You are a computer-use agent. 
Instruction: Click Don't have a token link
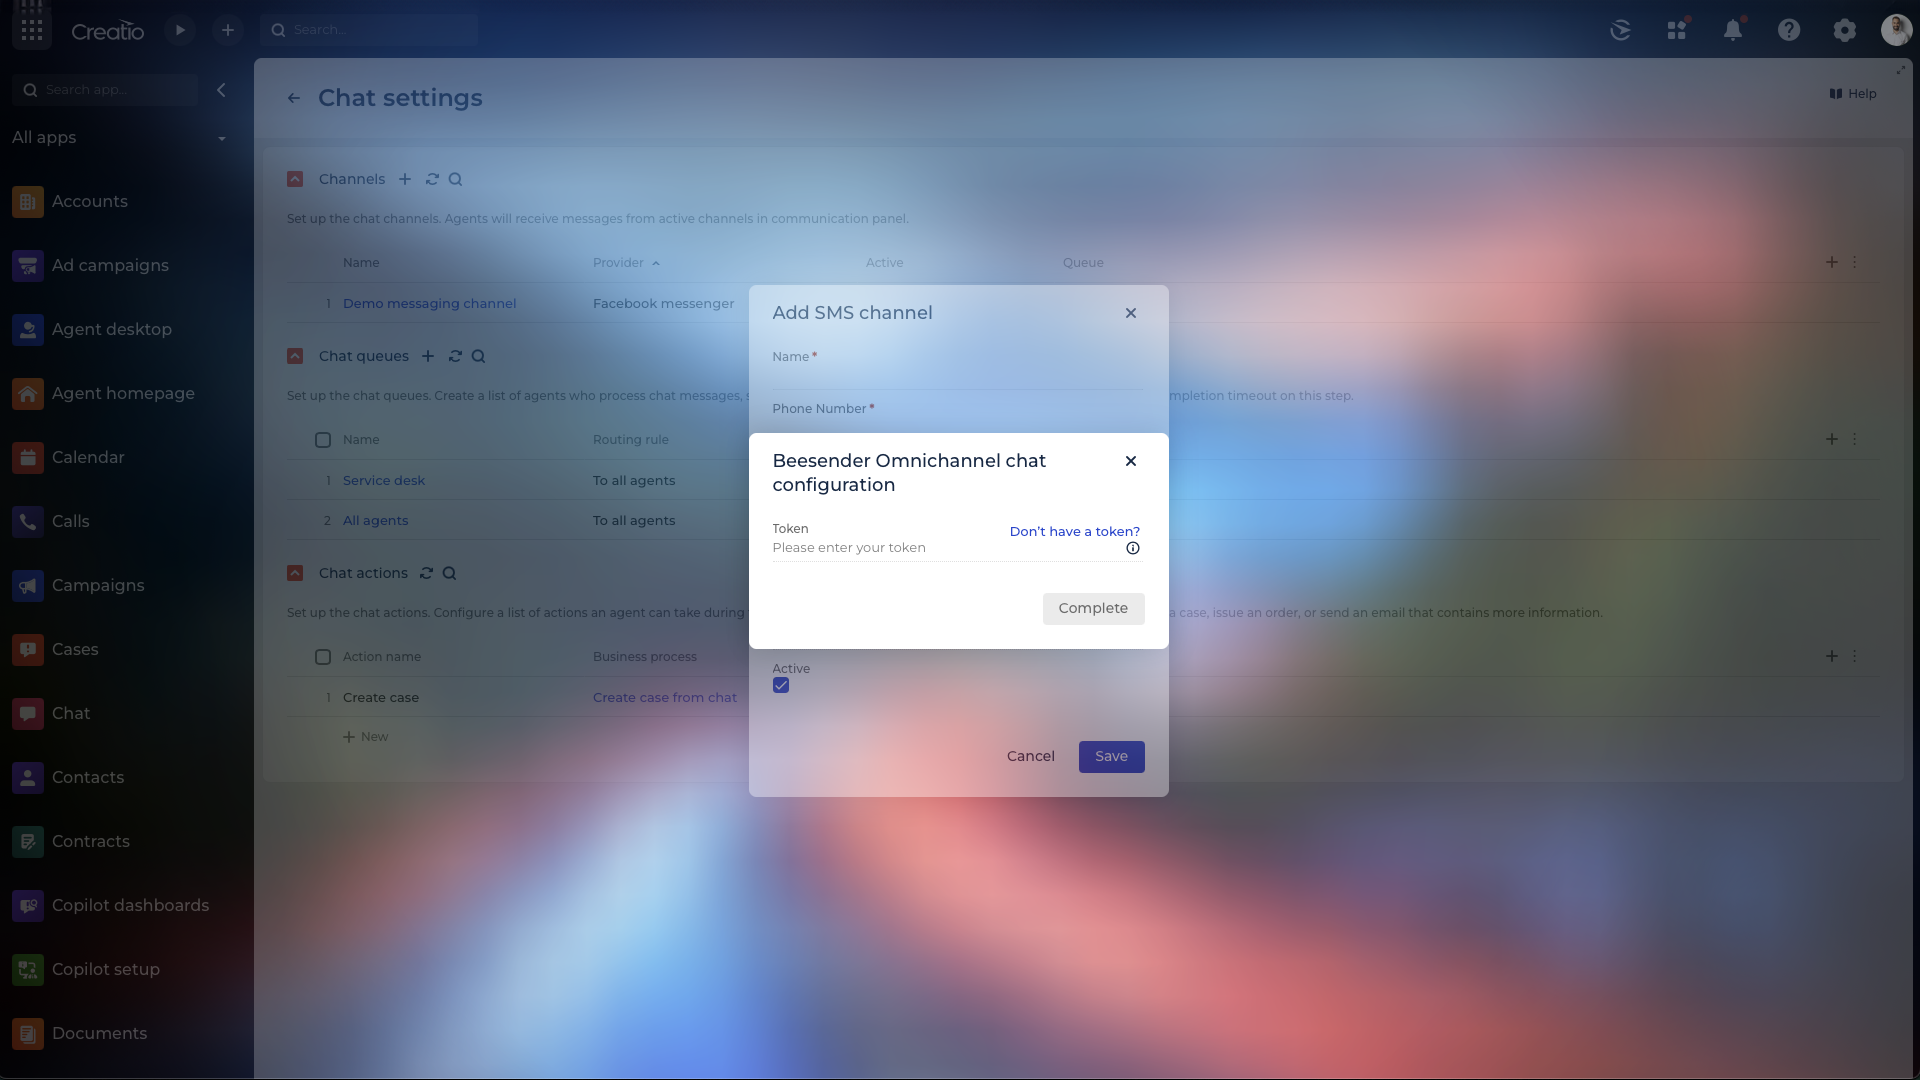(1074, 532)
